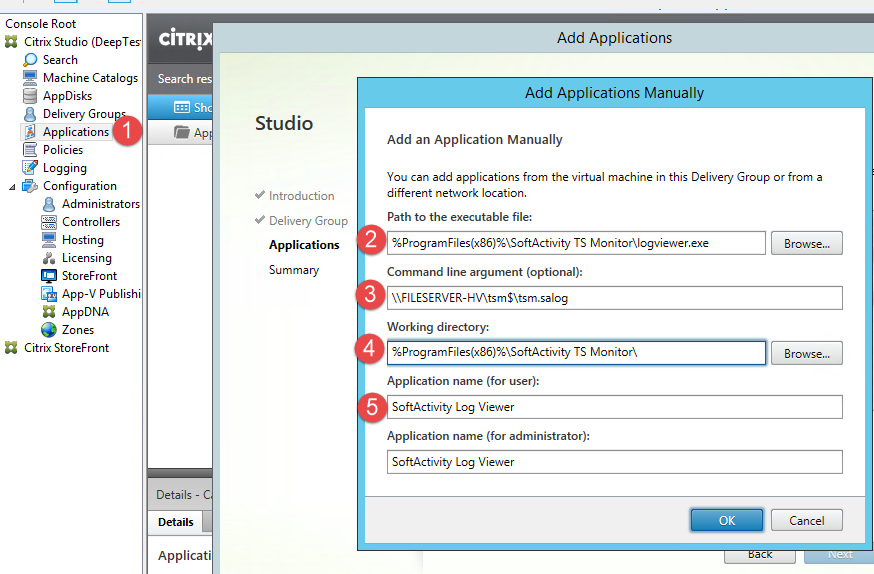Select the Policies icon in console tree
Image resolution: width=874 pixels, height=574 pixels.
[x=30, y=150]
